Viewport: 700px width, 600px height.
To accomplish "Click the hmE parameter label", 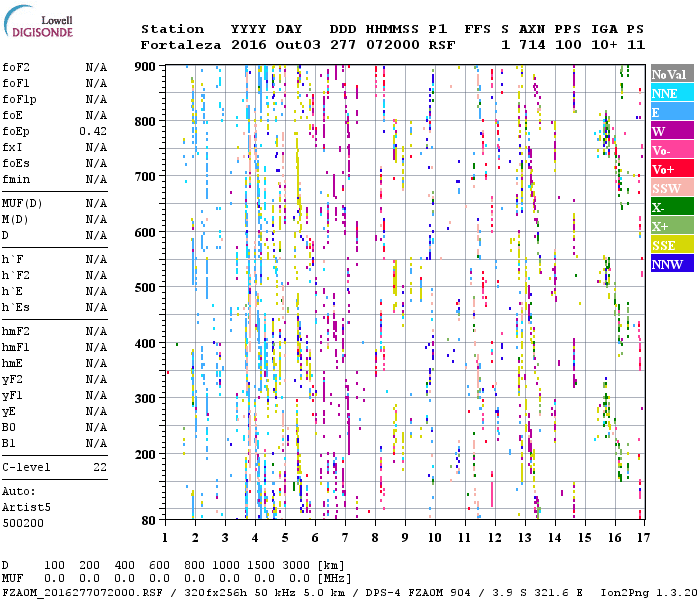I will (12, 363).
